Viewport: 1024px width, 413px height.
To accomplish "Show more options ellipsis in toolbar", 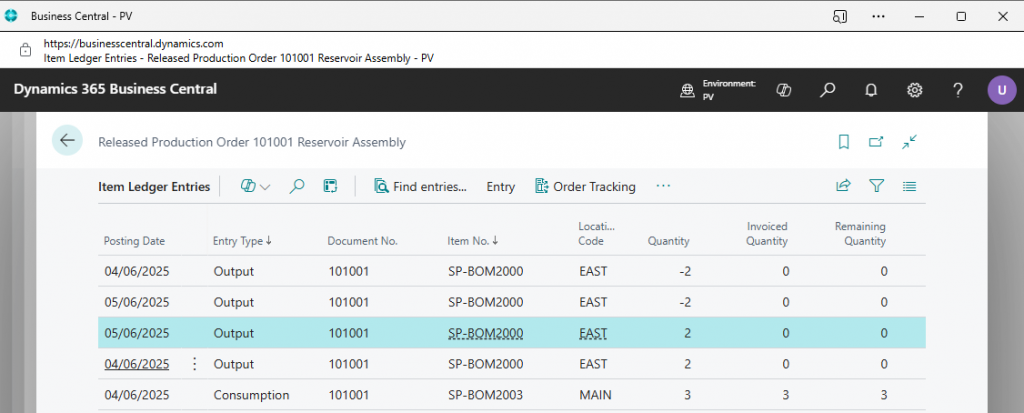I will [663, 186].
